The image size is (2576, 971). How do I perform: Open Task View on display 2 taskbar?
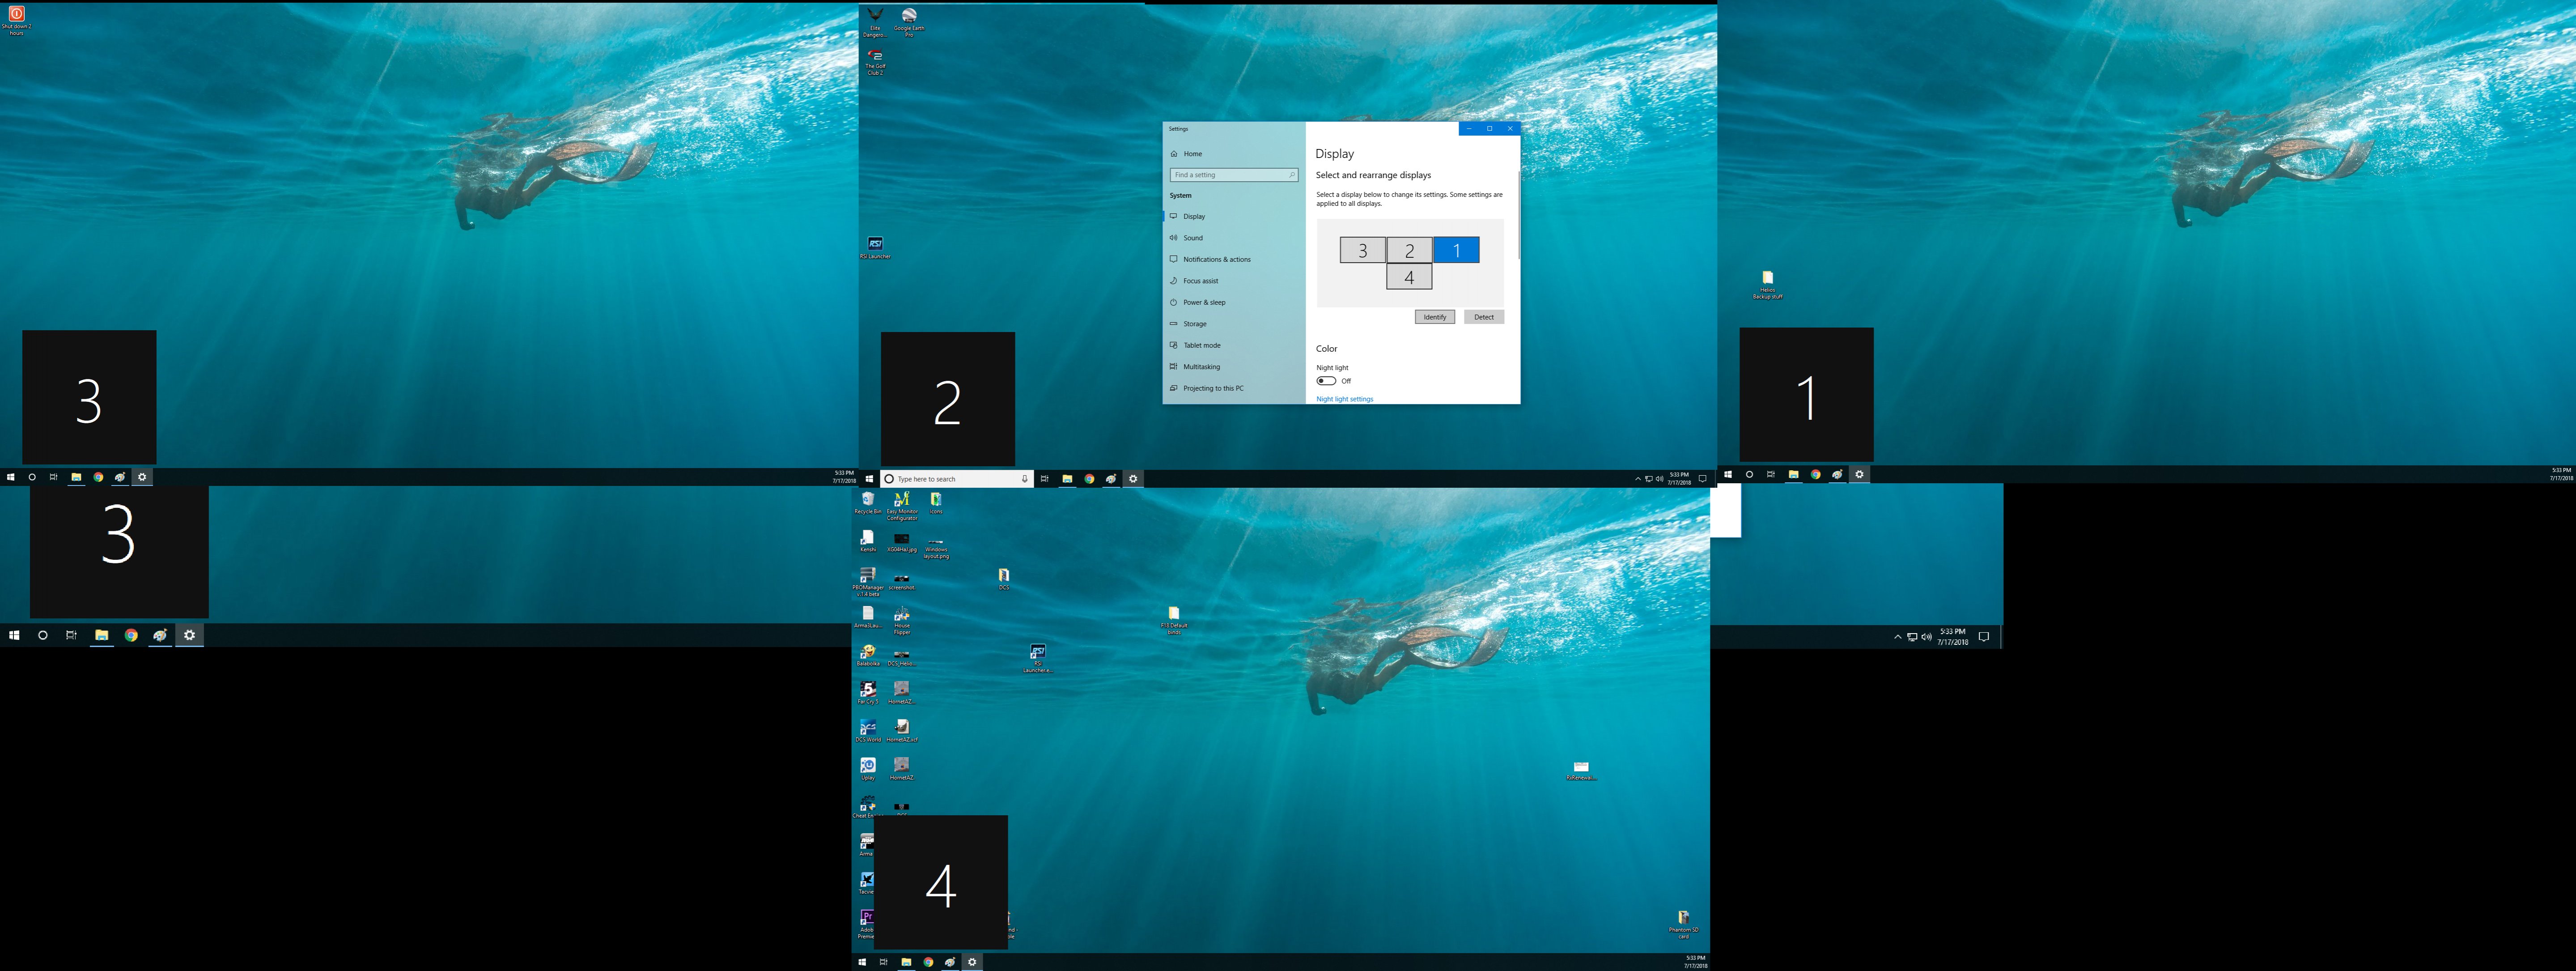click(1044, 479)
